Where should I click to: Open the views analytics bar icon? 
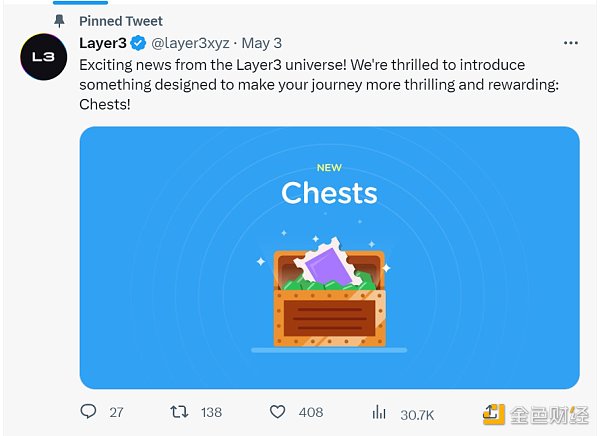coord(379,412)
